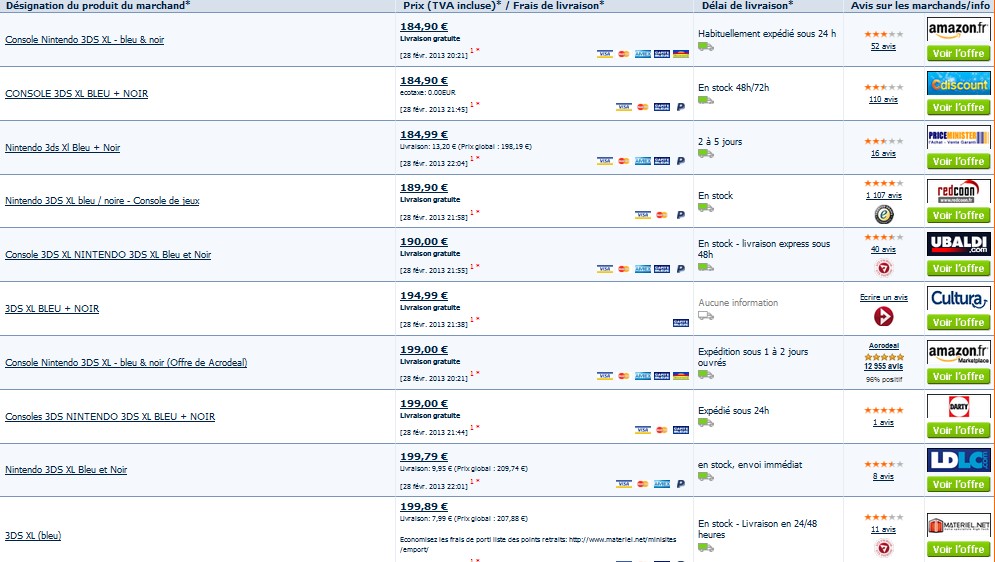Open the Acrodeal seller link
The width and height of the screenshot is (995, 562).
[883, 346]
